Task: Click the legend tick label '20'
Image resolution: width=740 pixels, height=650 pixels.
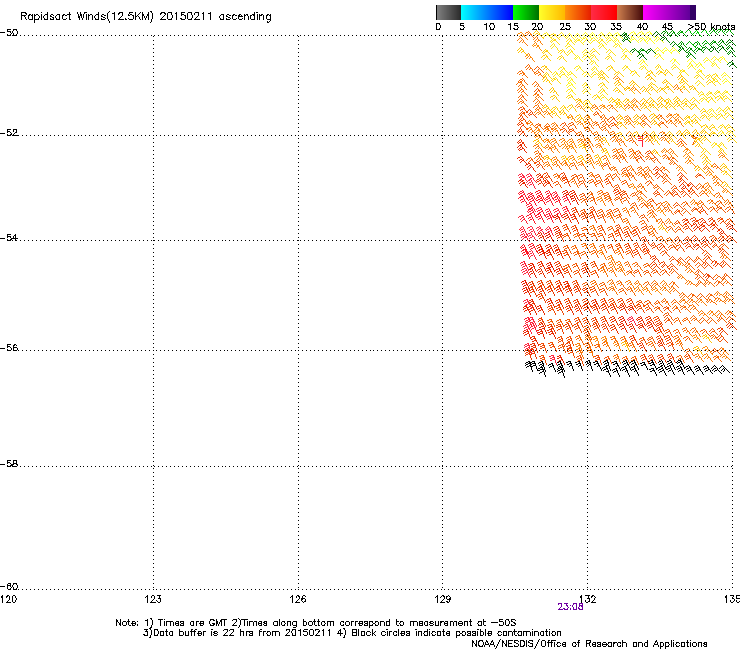Action: click(x=537, y=27)
